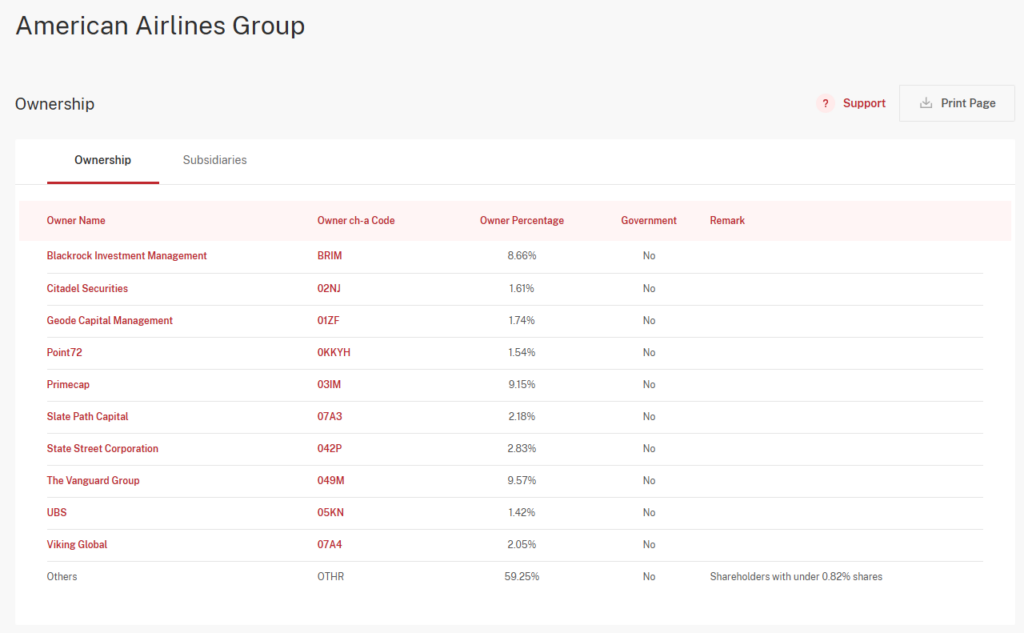1024x633 pixels.
Task: Open State Street Corporation link
Action: (x=102, y=448)
